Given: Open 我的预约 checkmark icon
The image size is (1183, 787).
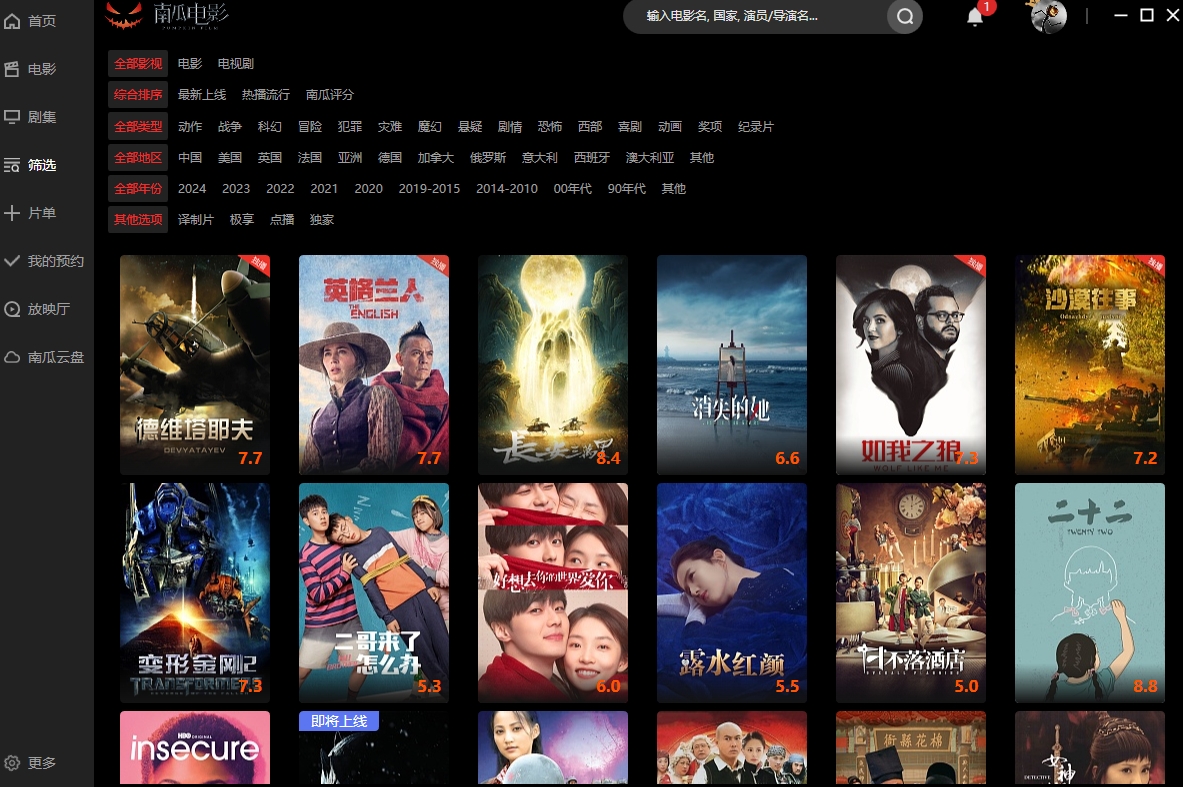Looking at the screenshot, I should pos(12,261).
